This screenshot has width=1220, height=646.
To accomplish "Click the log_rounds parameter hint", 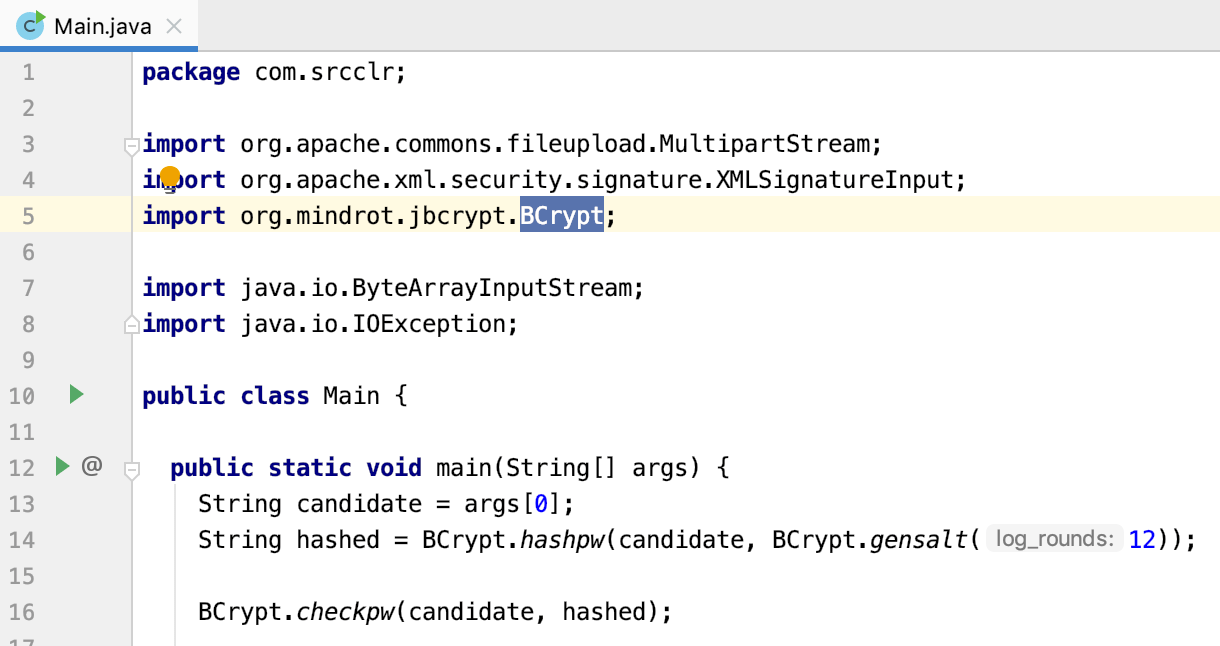I will pyautogui.click(x=1054, y=540).
